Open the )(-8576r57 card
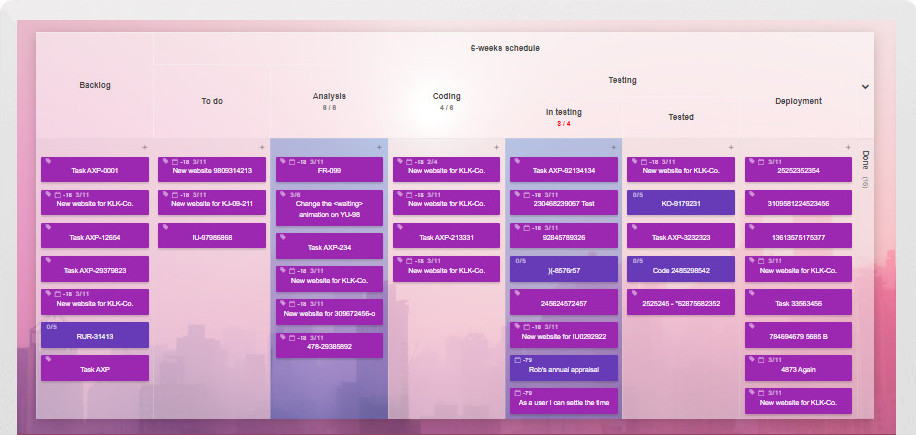The width and height of the screenshot is (916, 435). click(564, 269)
